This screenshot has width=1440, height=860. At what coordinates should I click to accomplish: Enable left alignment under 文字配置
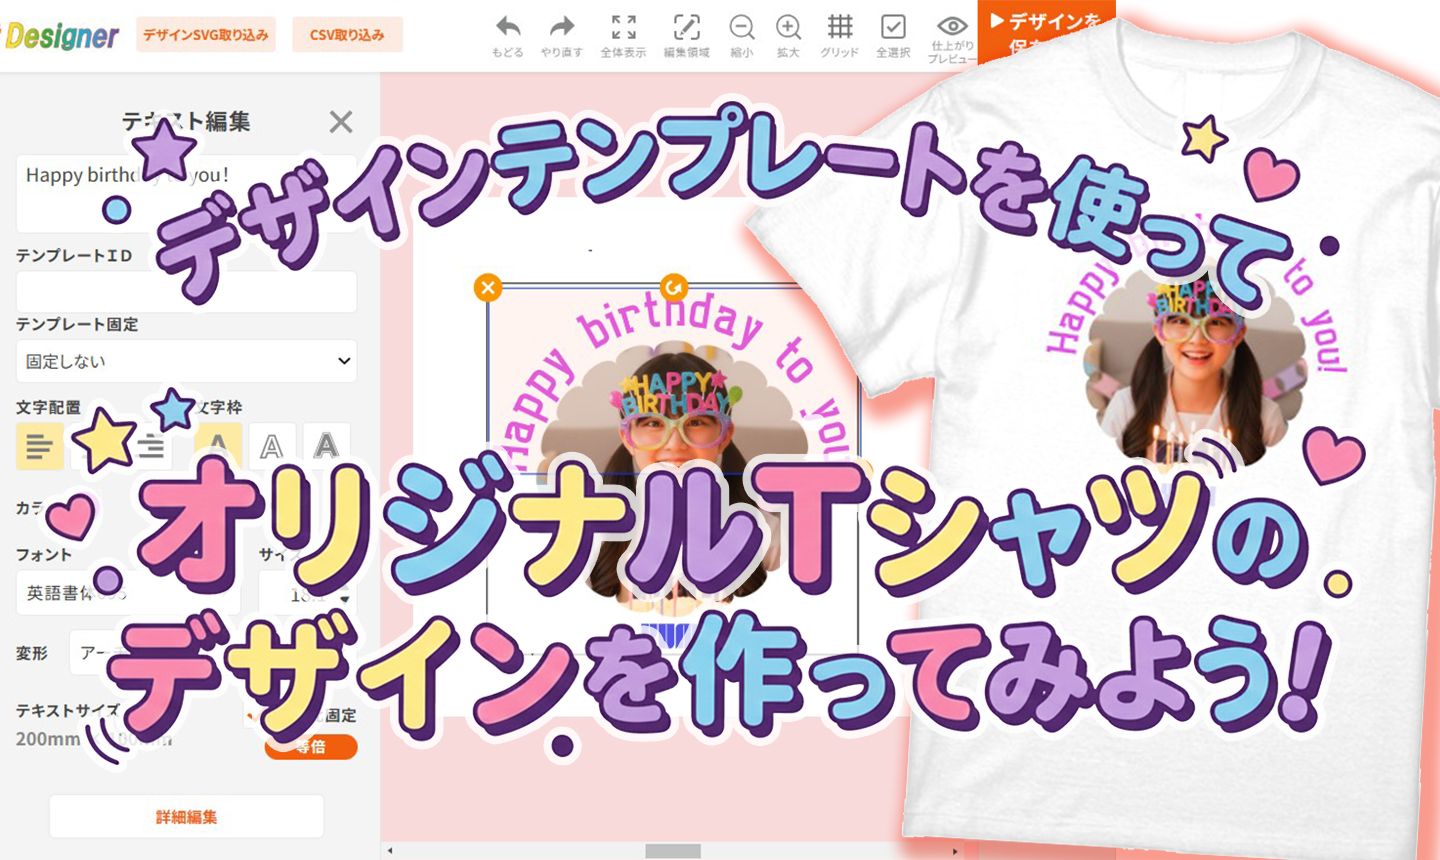40,447
